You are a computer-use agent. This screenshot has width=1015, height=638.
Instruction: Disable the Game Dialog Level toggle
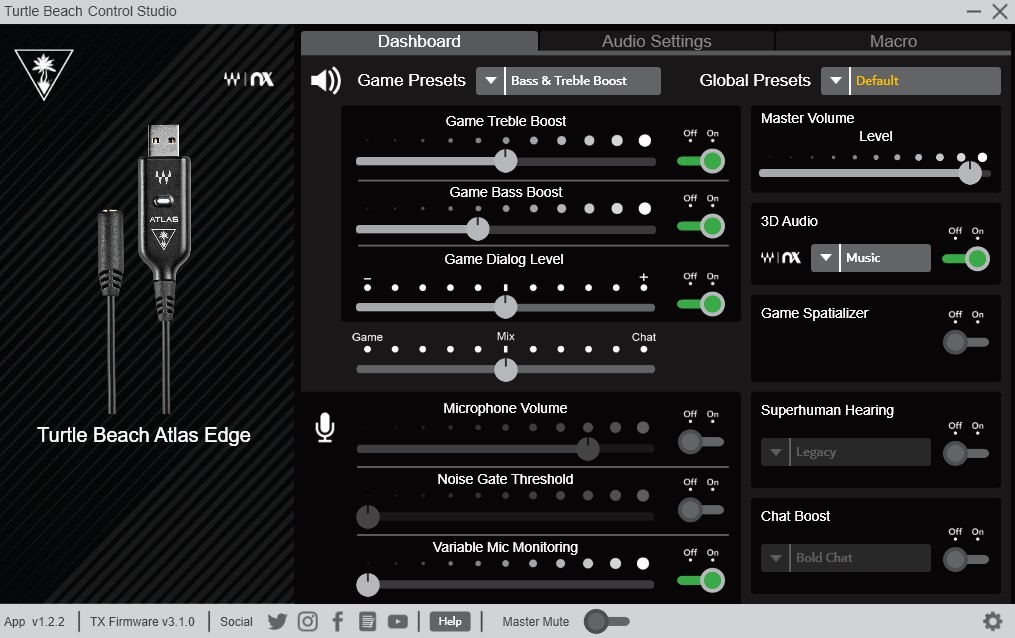[x=701, y=304]
